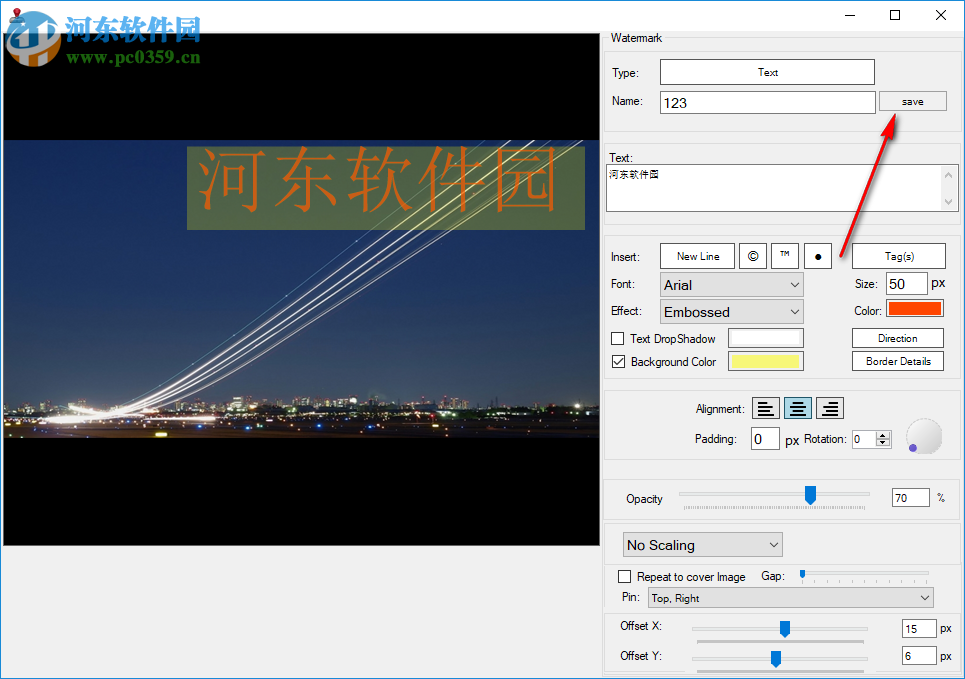
Task: Insert the bullet • character
Action: [x=817, y=256]
